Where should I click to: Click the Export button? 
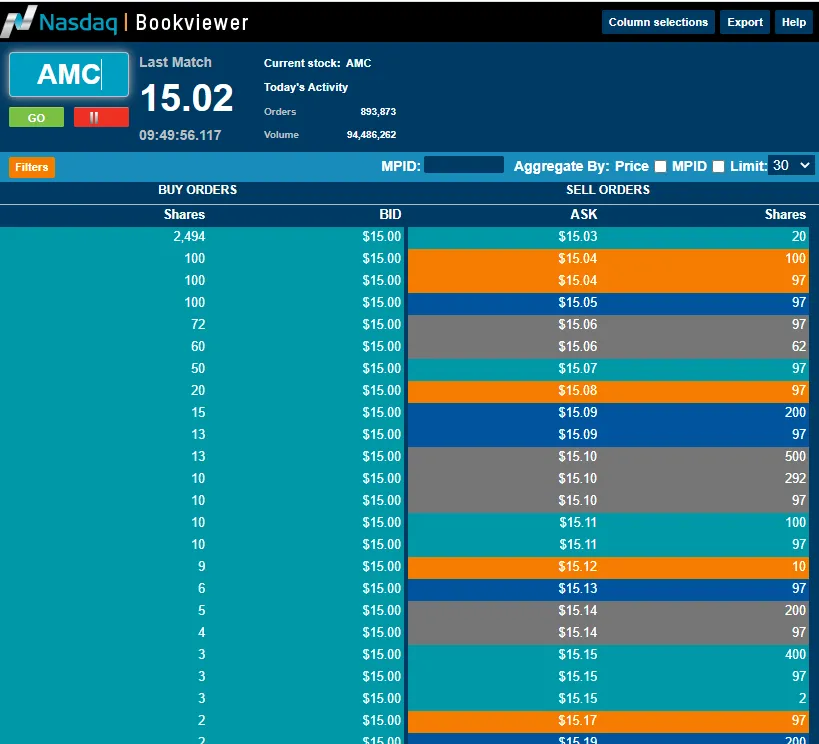[x=745, y=22]
